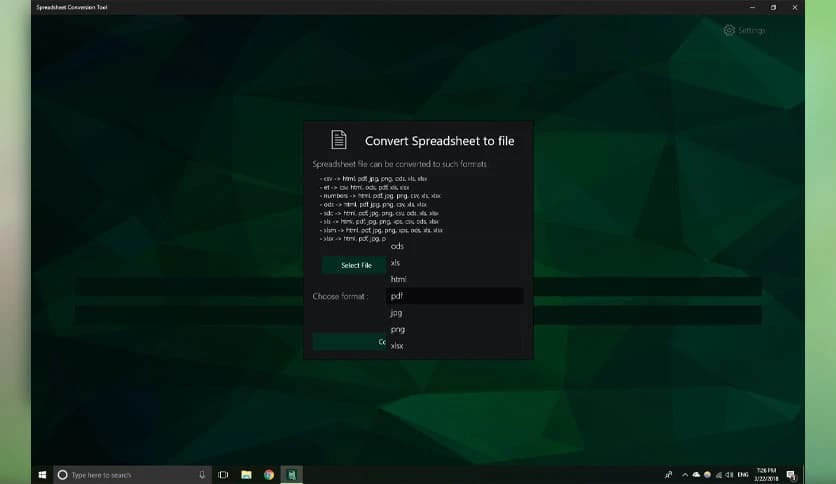Open the People icon in the taskbar
This screenshot has width=836, height=484.
(x=668, y=474)
